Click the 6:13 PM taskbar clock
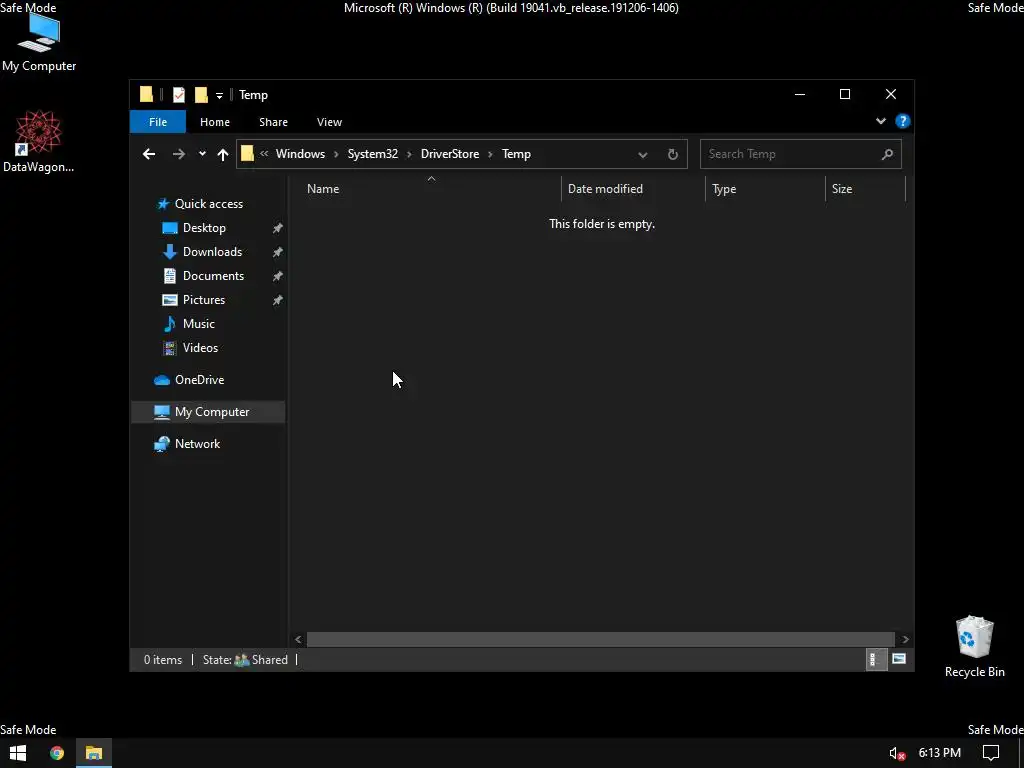This screenshot has height=768, width=1024. coord(940,753)
